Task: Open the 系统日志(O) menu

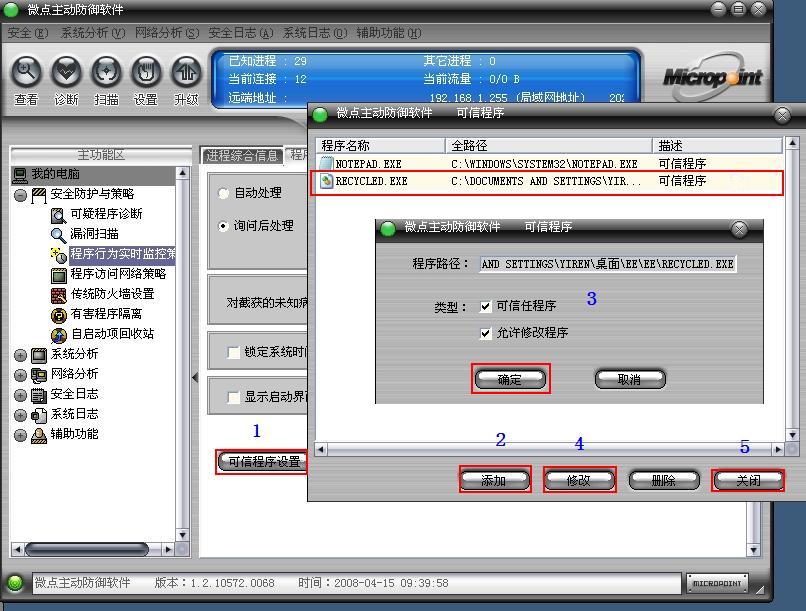Action: (315, 33)
